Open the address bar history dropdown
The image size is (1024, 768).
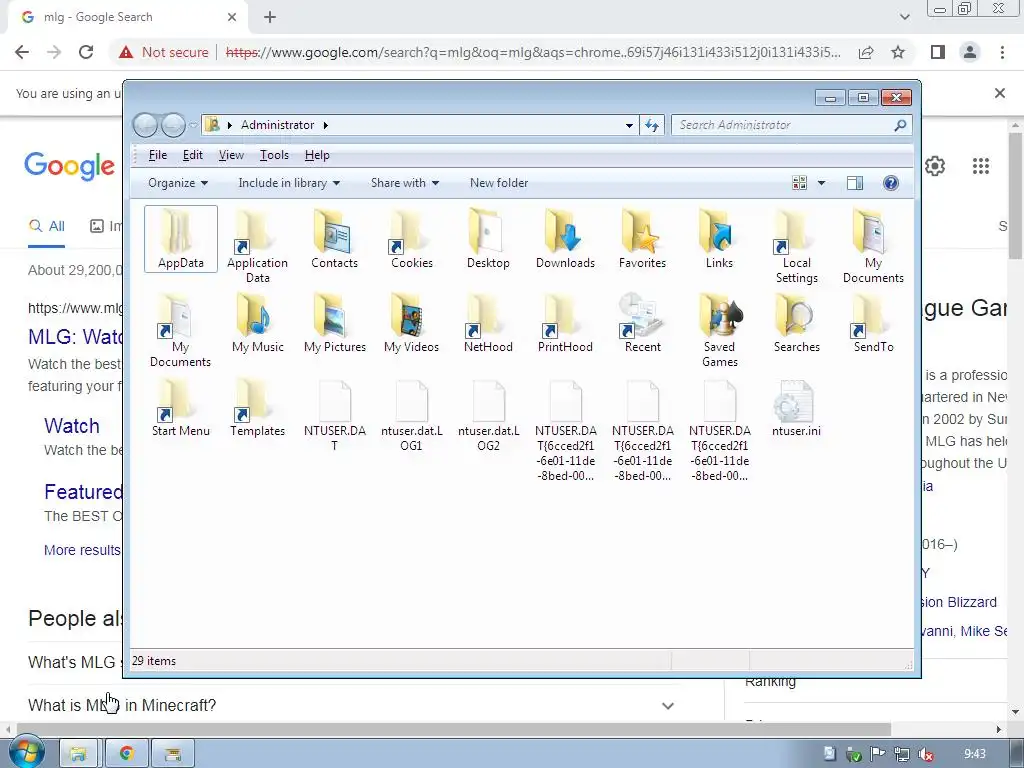tap(629, 125)
